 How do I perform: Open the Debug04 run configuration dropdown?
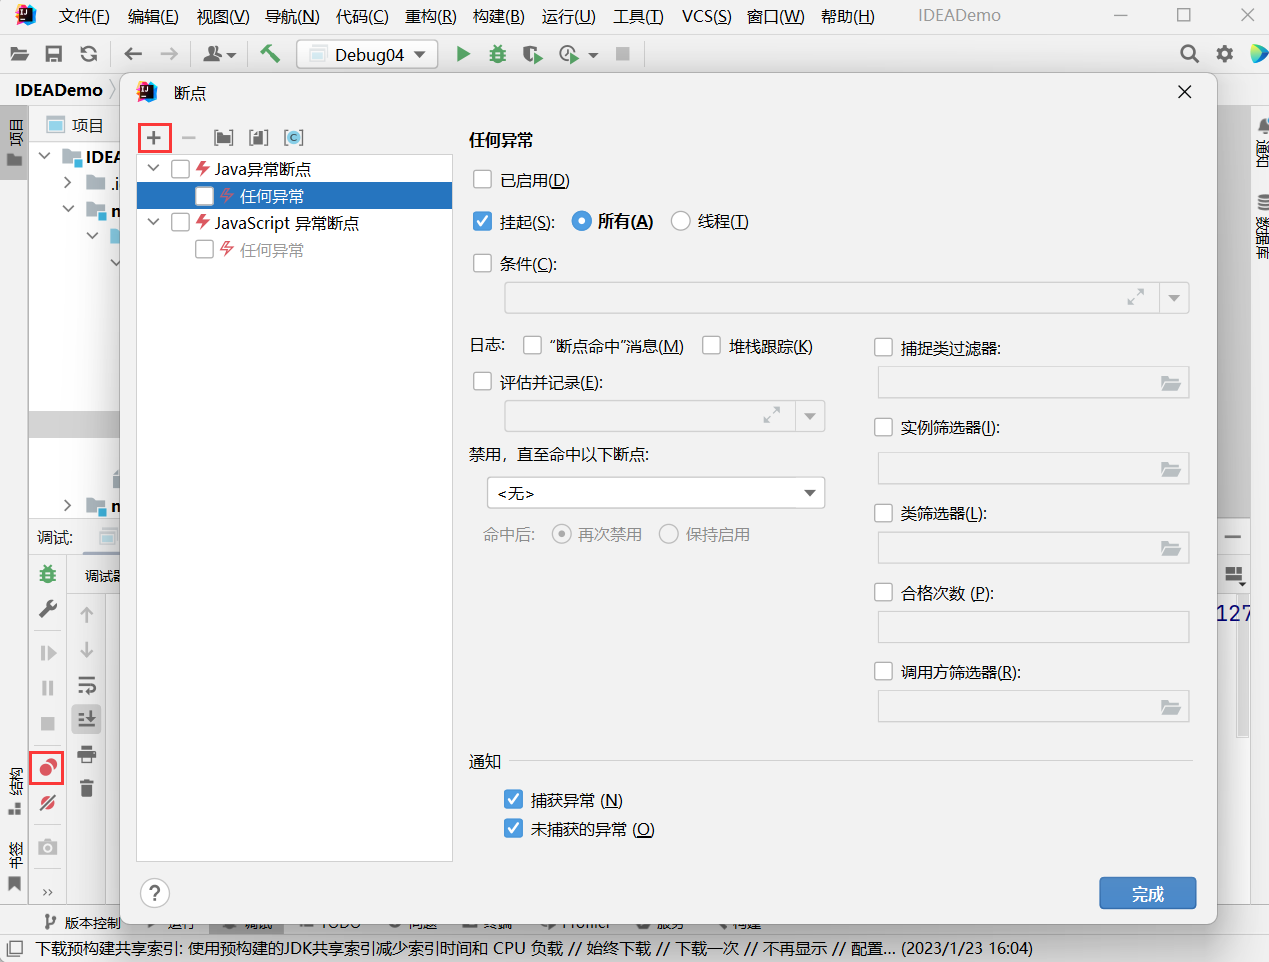tap(367, 54)
